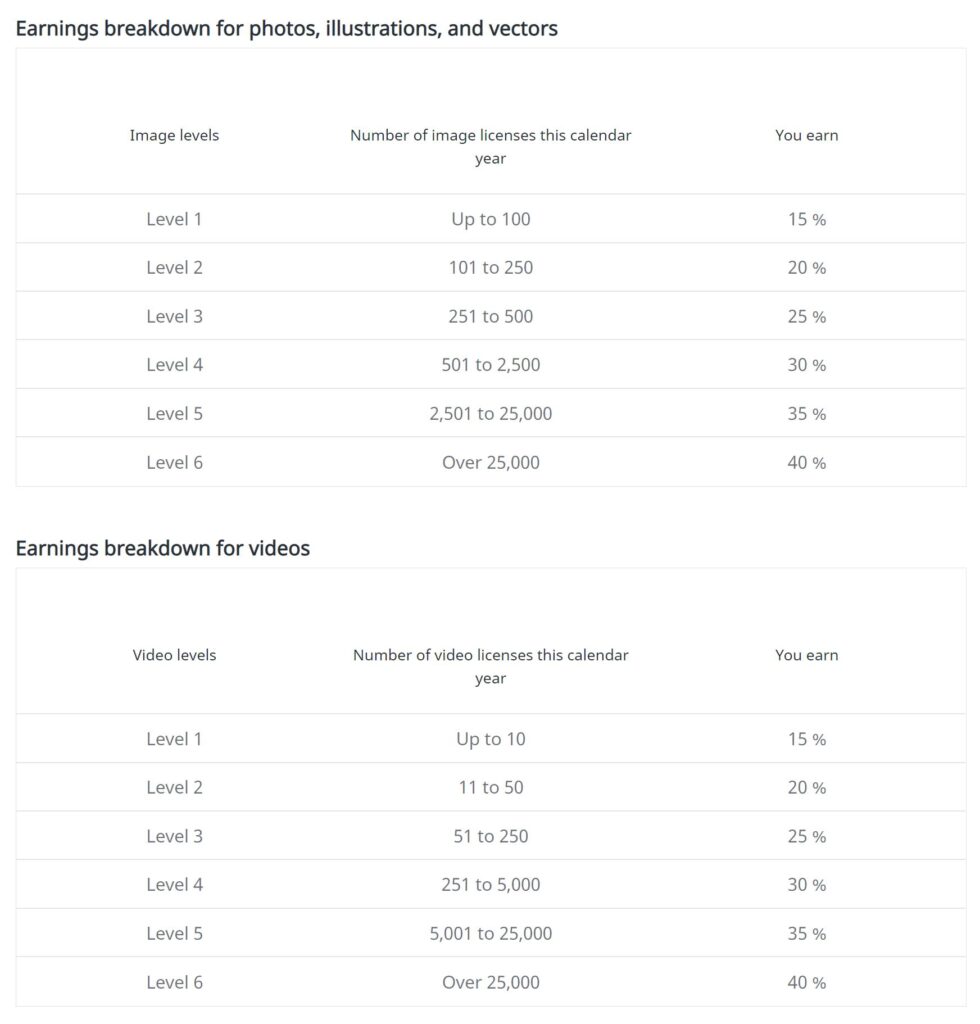Click the 101 to 250 image licenses cell
The height and width of the screenshot is (1024, 980).
tap(490, 268)
